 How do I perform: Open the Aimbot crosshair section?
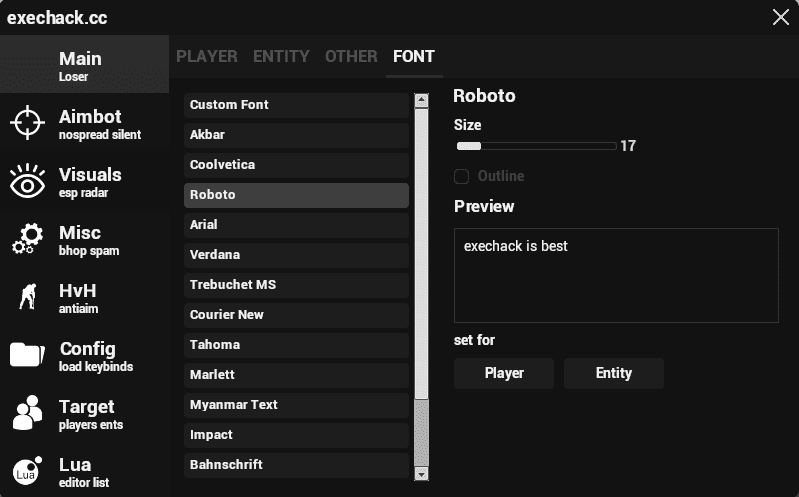click(84, 124)
